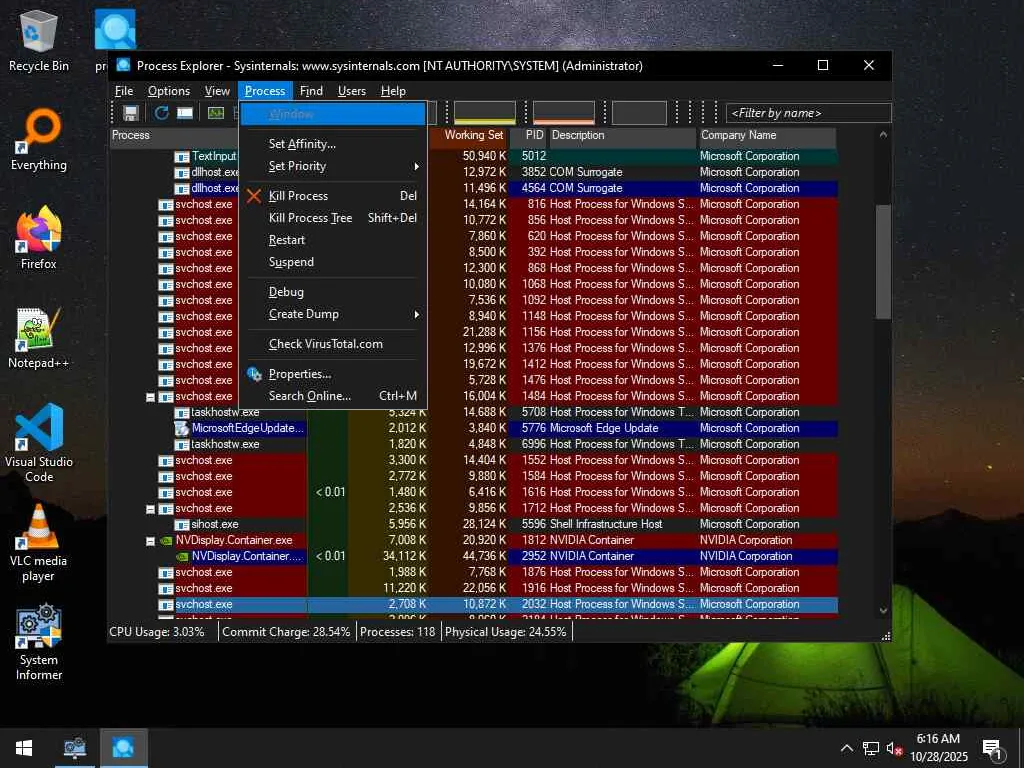Choose Restart in the Process menu
1024x768 pixels.
coord(334,240)
